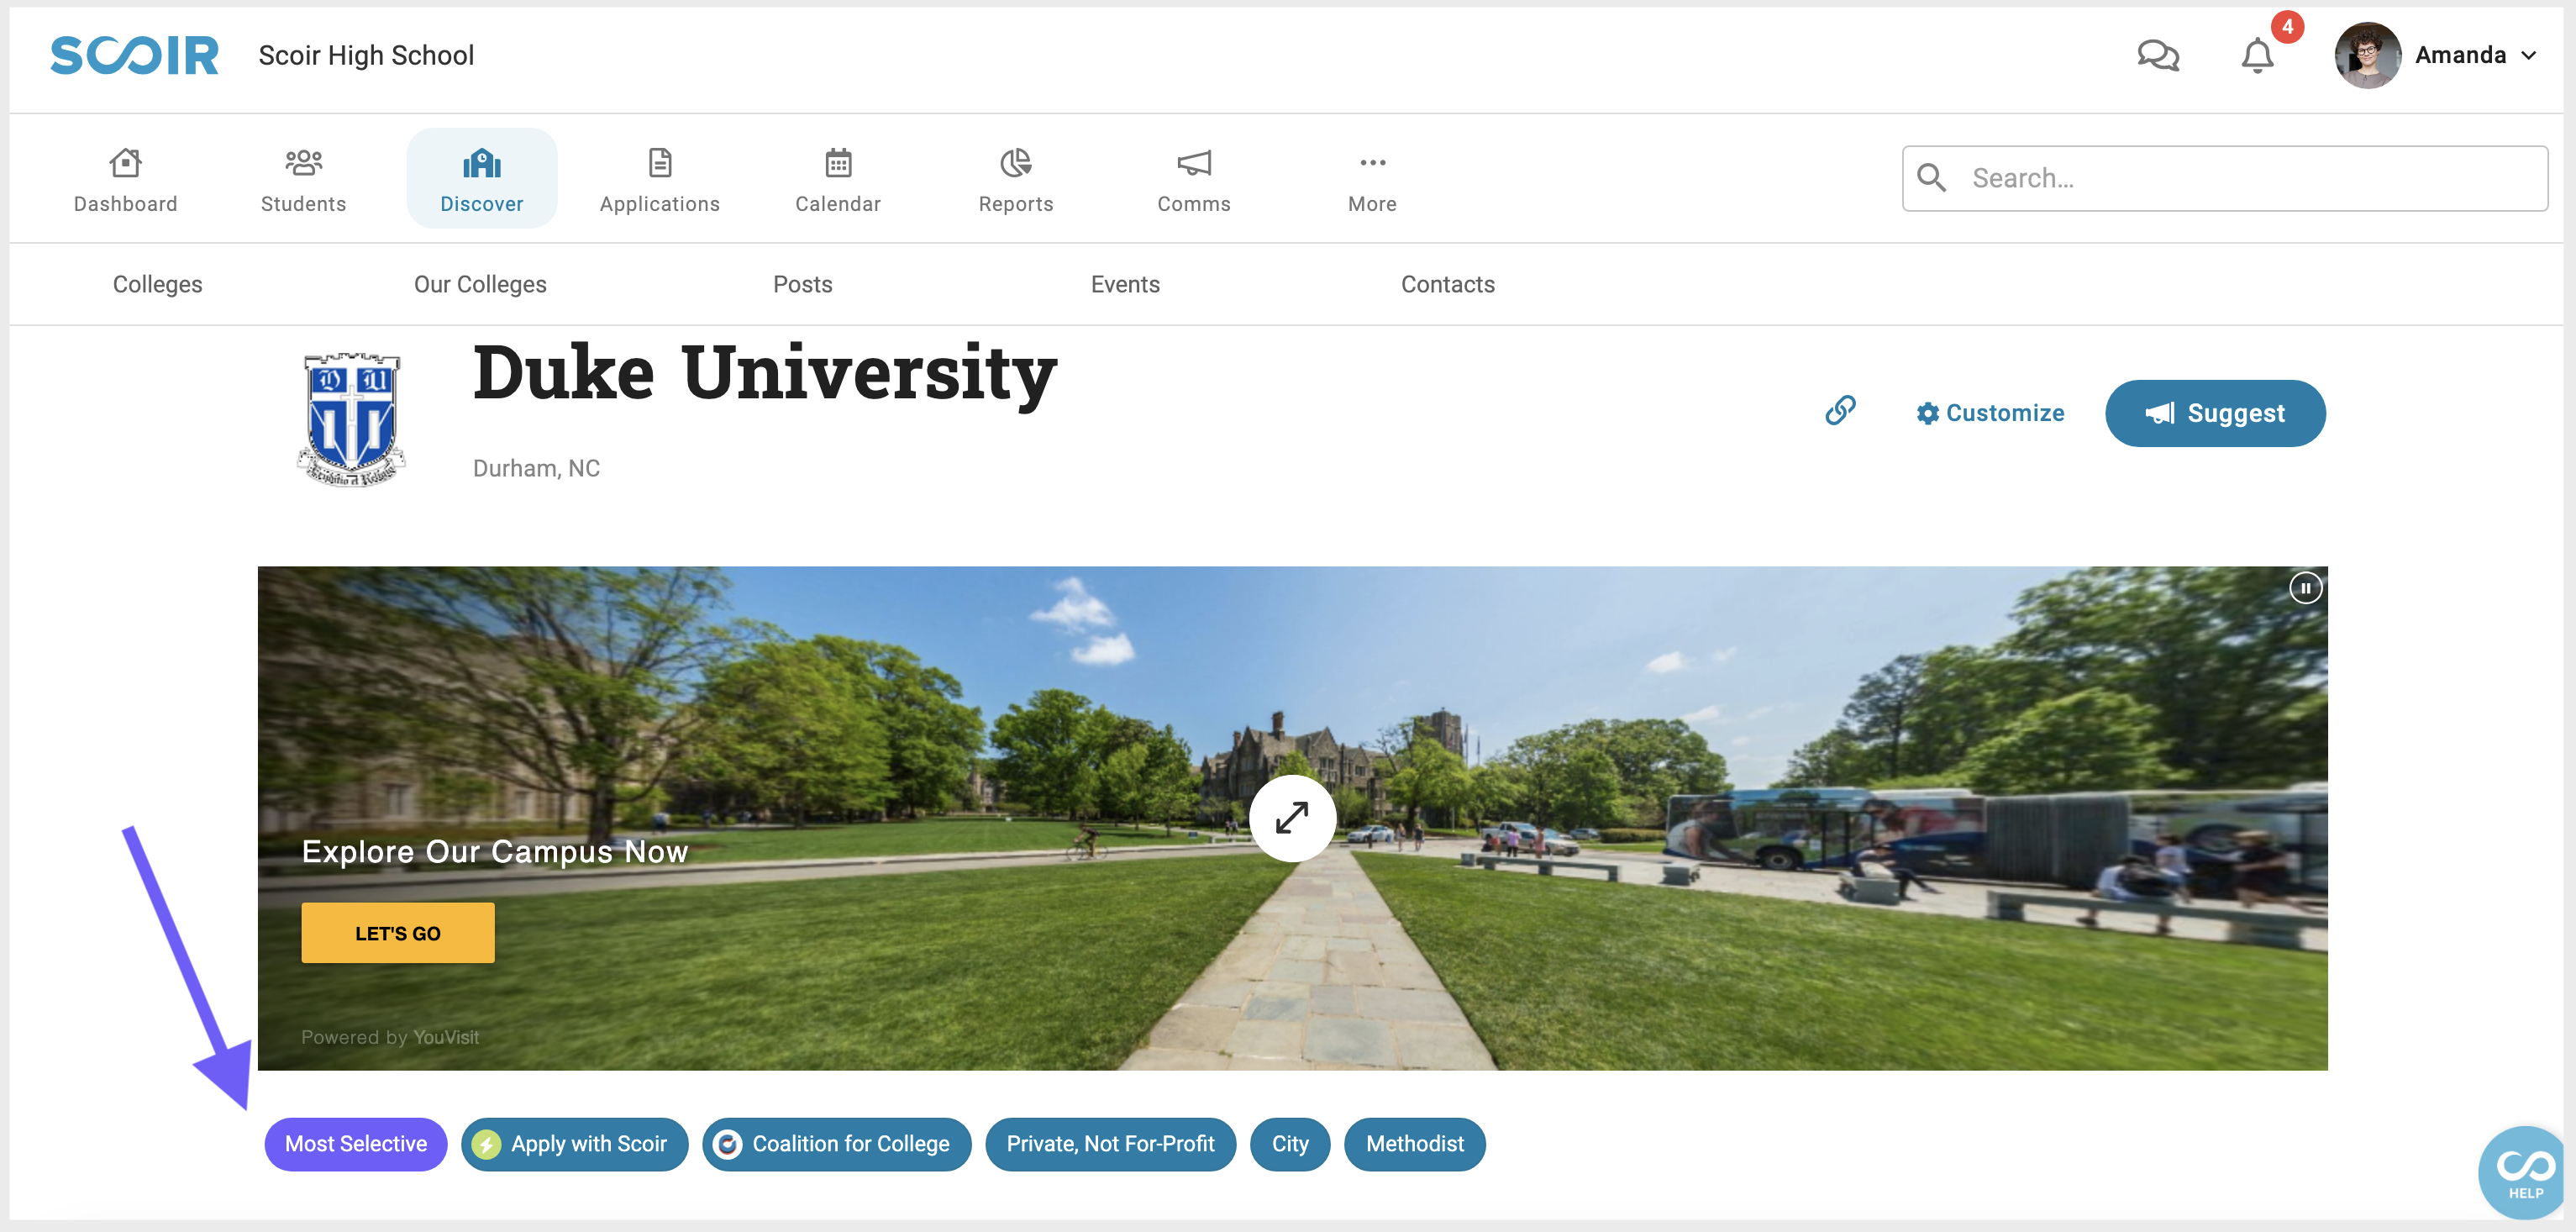Click the Discover tab
Image resolution: width=2576 pixels, height=1232 pixels.
pos(481,177)
